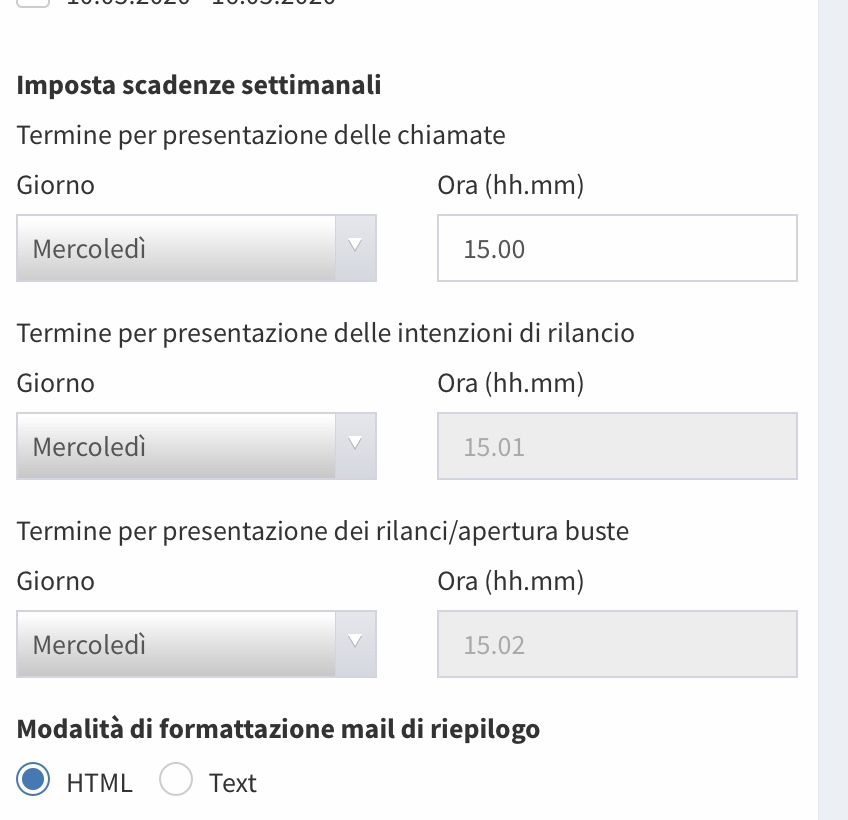Viewport: 848px width, 820px height.
Task: Select the HTML mail format radio button
Action: (x=34, y=781)
